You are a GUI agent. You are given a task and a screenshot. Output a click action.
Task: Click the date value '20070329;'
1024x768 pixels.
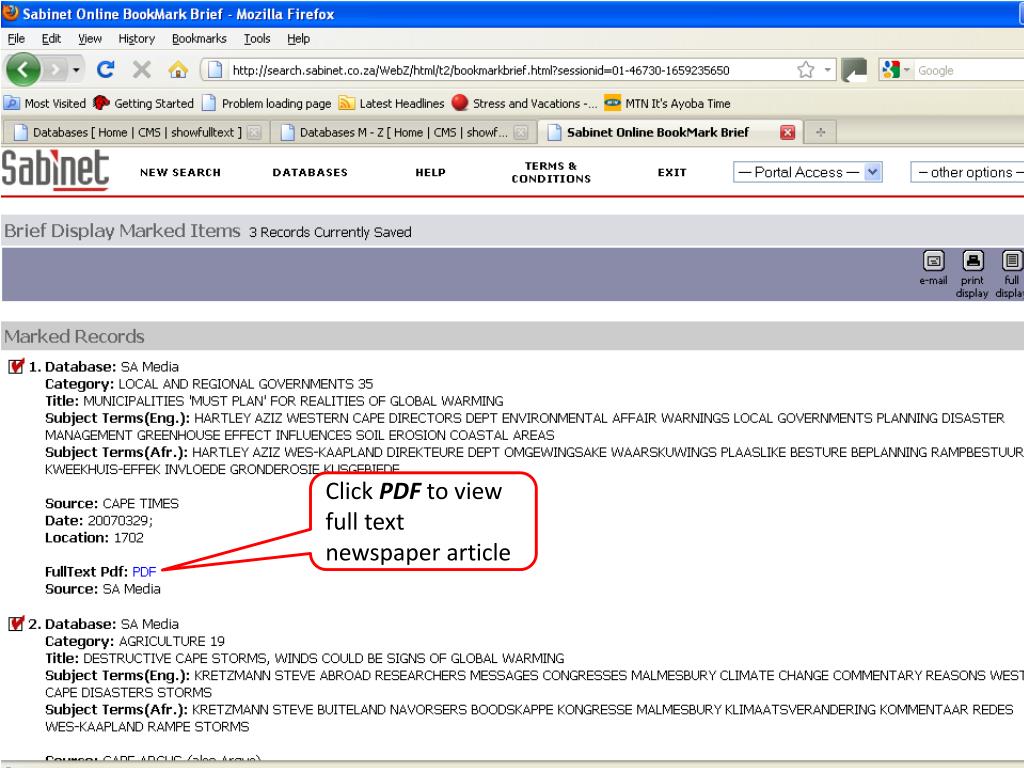click(x=120, y=520)
